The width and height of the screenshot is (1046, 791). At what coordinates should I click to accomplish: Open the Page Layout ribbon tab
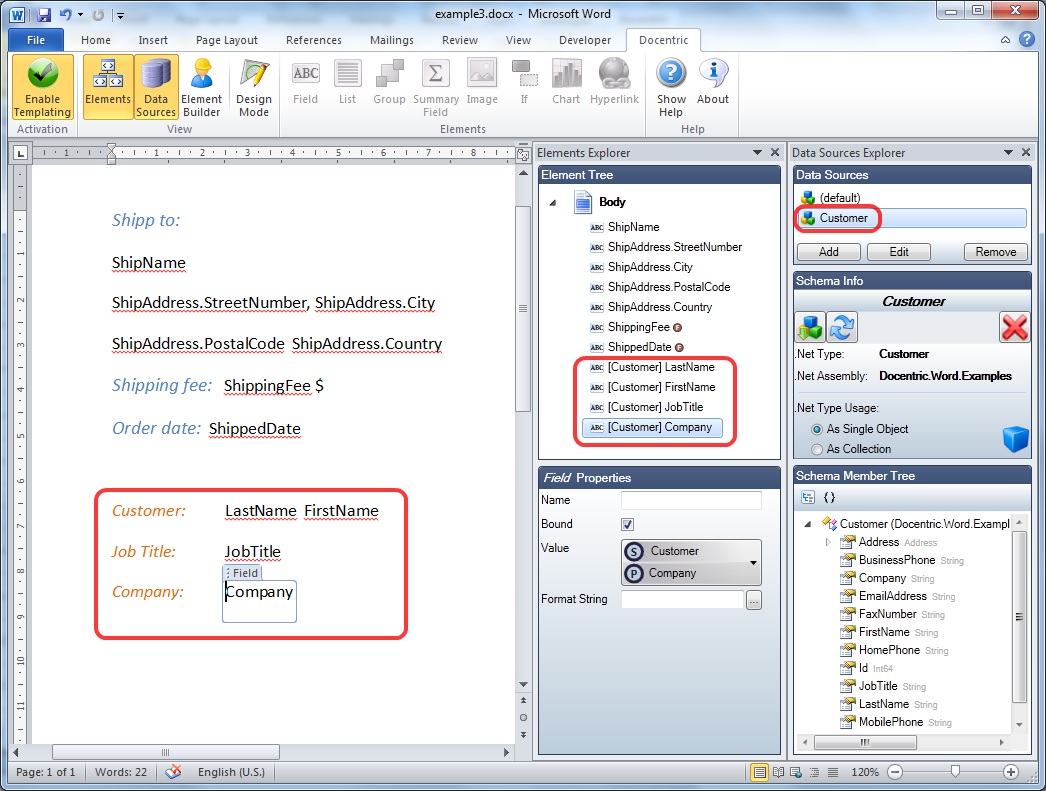(227, 40)
